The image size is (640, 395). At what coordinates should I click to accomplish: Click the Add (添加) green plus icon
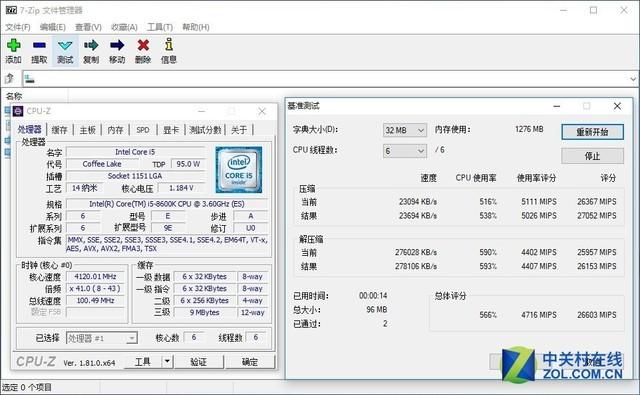[13, 45]
